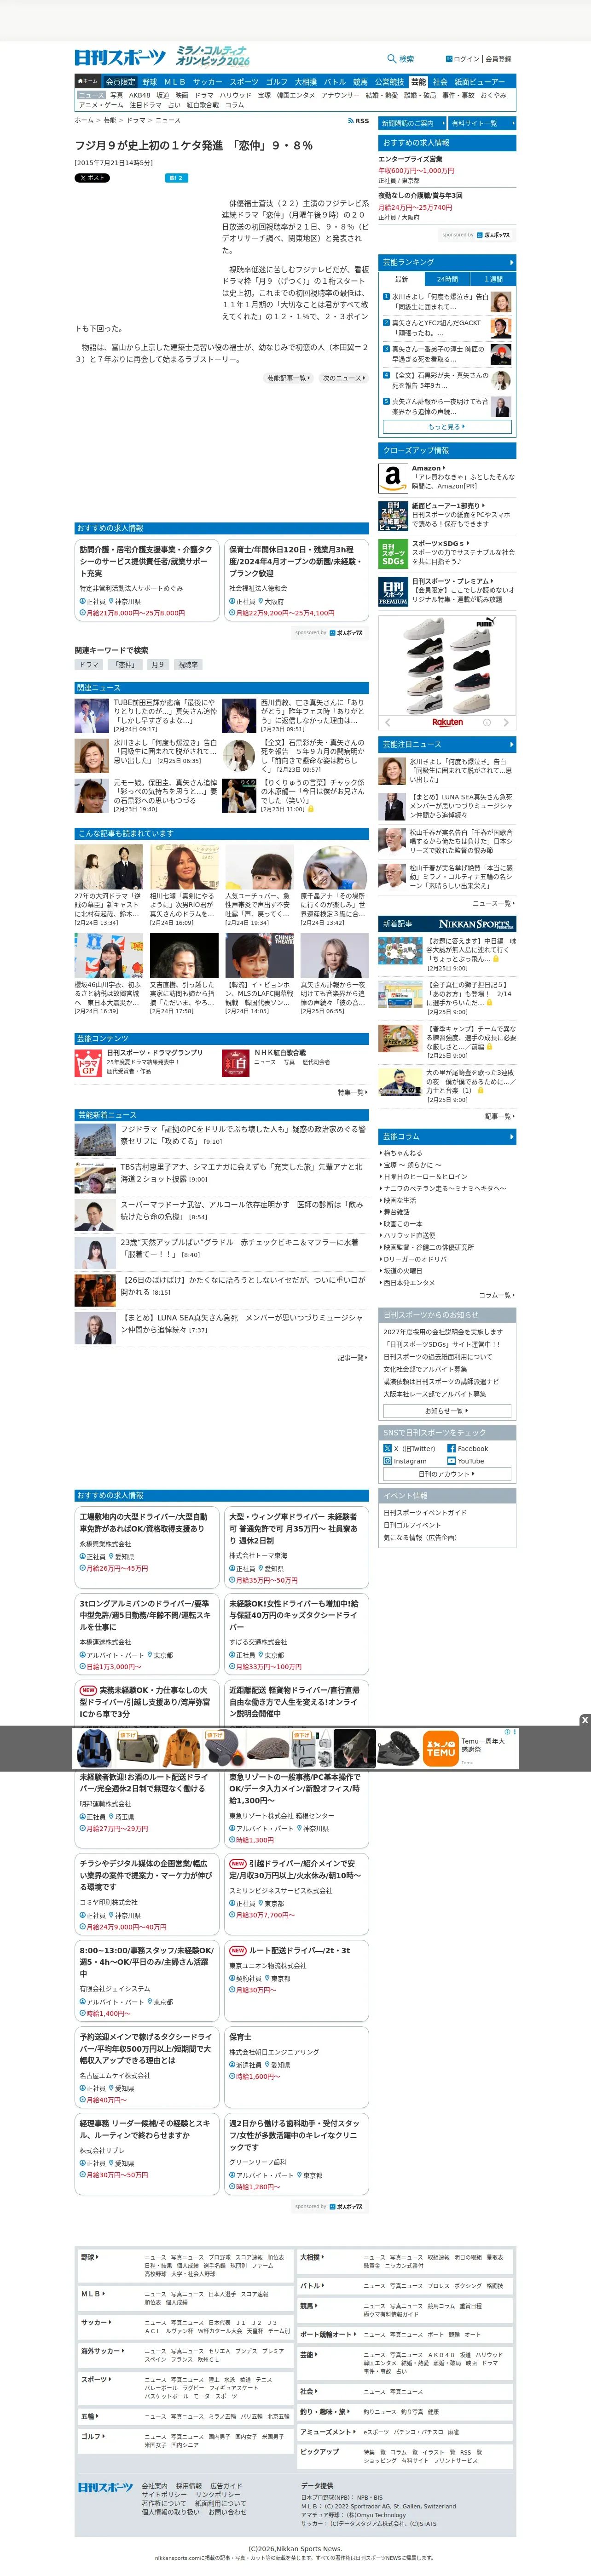The height and width of the screenshot is (2576, 591).
Task: Open the X (旧Twitter) icon in SNS box
Action: coord(387,1448)
